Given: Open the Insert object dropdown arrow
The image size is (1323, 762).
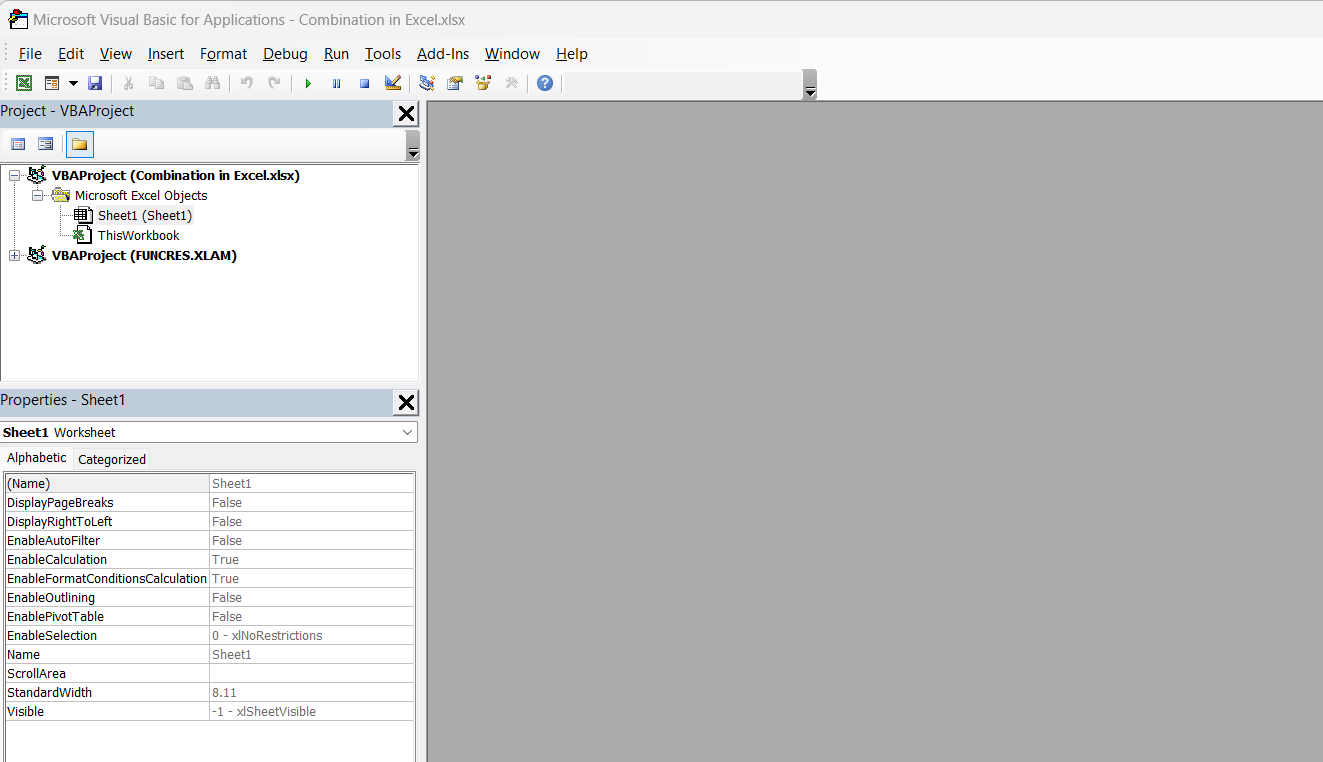Looking at the screenshot, I should pyautogui.click(x=73, y=83).
